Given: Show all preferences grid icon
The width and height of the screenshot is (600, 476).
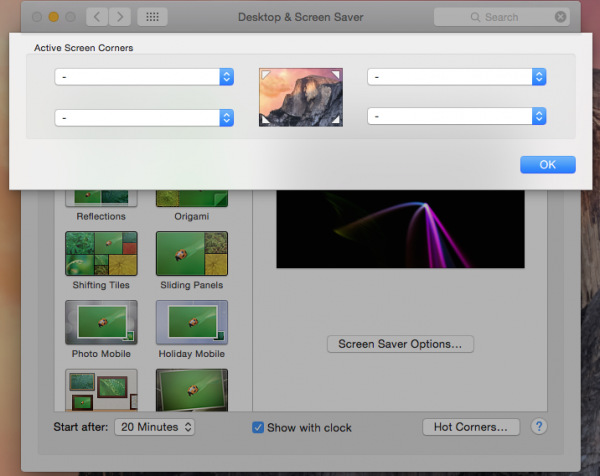Looking at the screenshot, I should (x=152, y=17).
